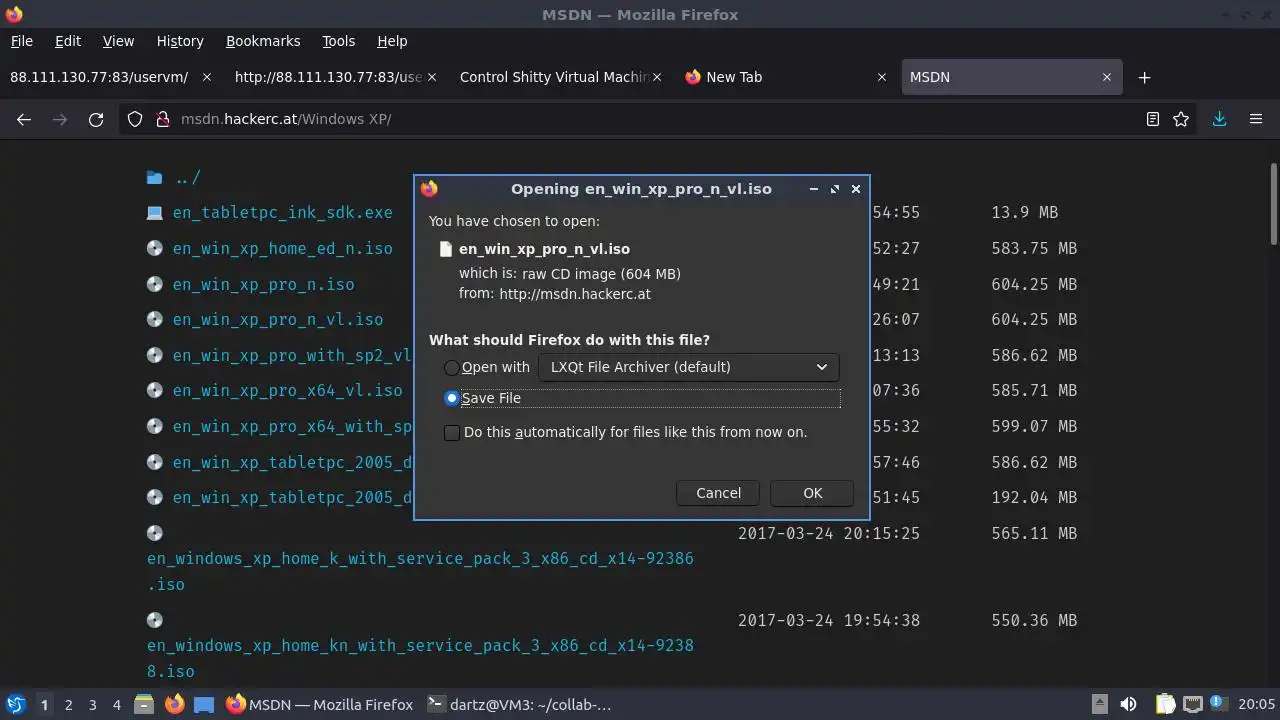Click the removable media eject tray icon
Image resolution: width=1280 pixels, height=720 pixels.
[1099, 704]
